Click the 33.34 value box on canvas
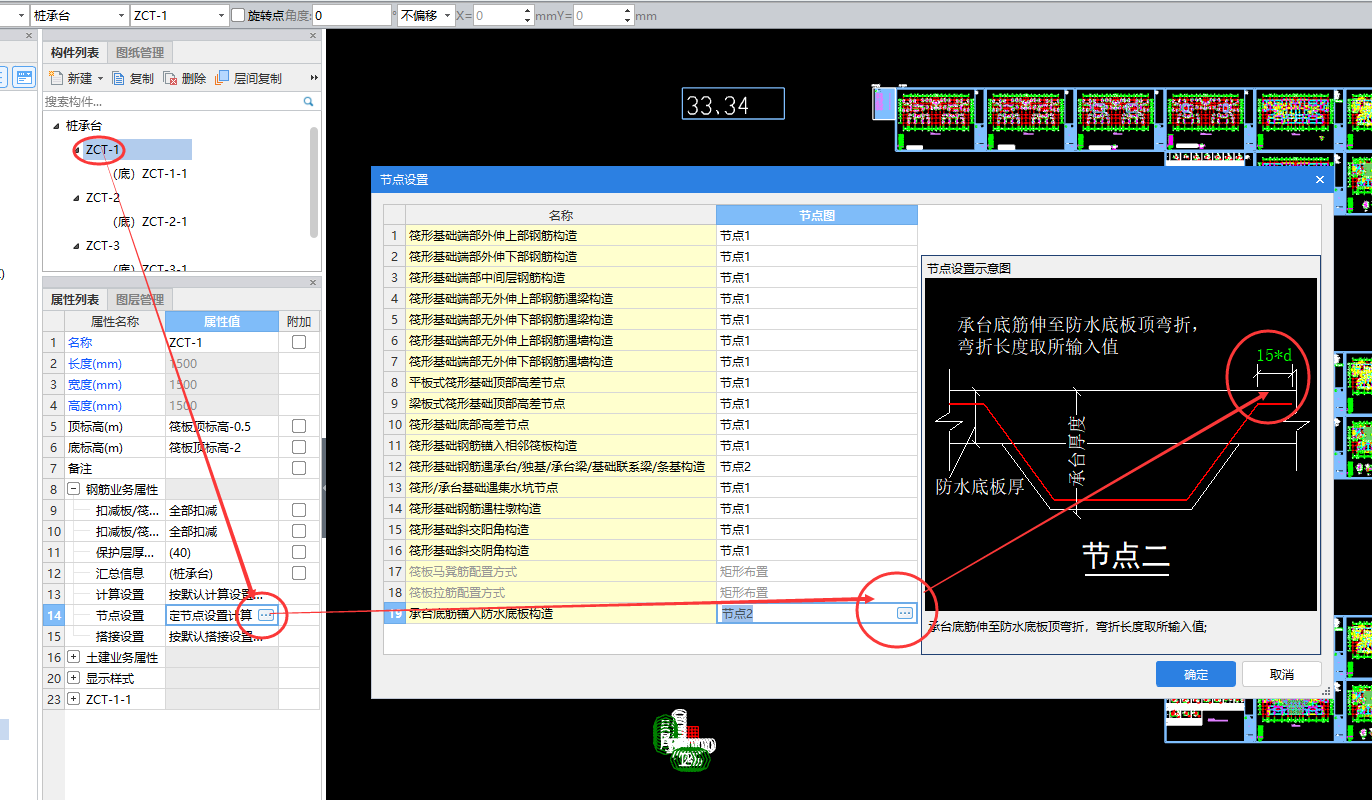The height and width of the screenshot is (800, 1372). point(733,104)
